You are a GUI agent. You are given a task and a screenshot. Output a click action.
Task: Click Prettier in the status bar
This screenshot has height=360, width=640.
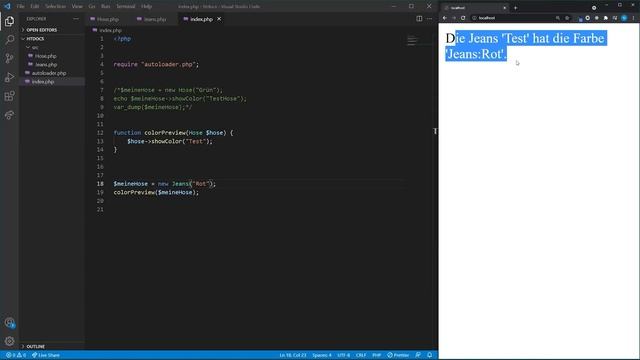pyautogui.click(x=398, y=355)
